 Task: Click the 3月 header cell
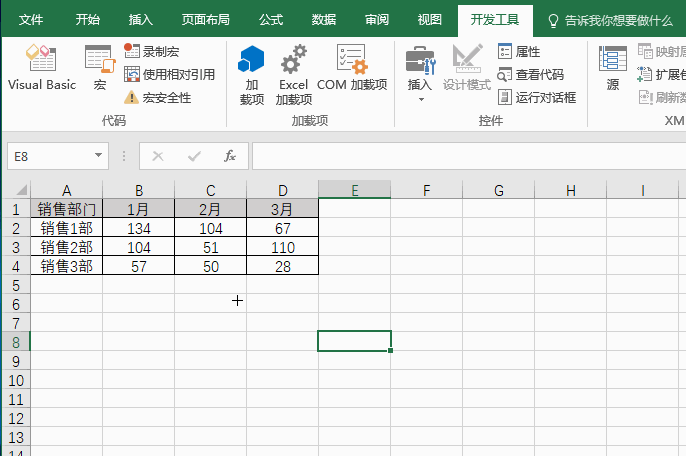click(x=283, y=209)
